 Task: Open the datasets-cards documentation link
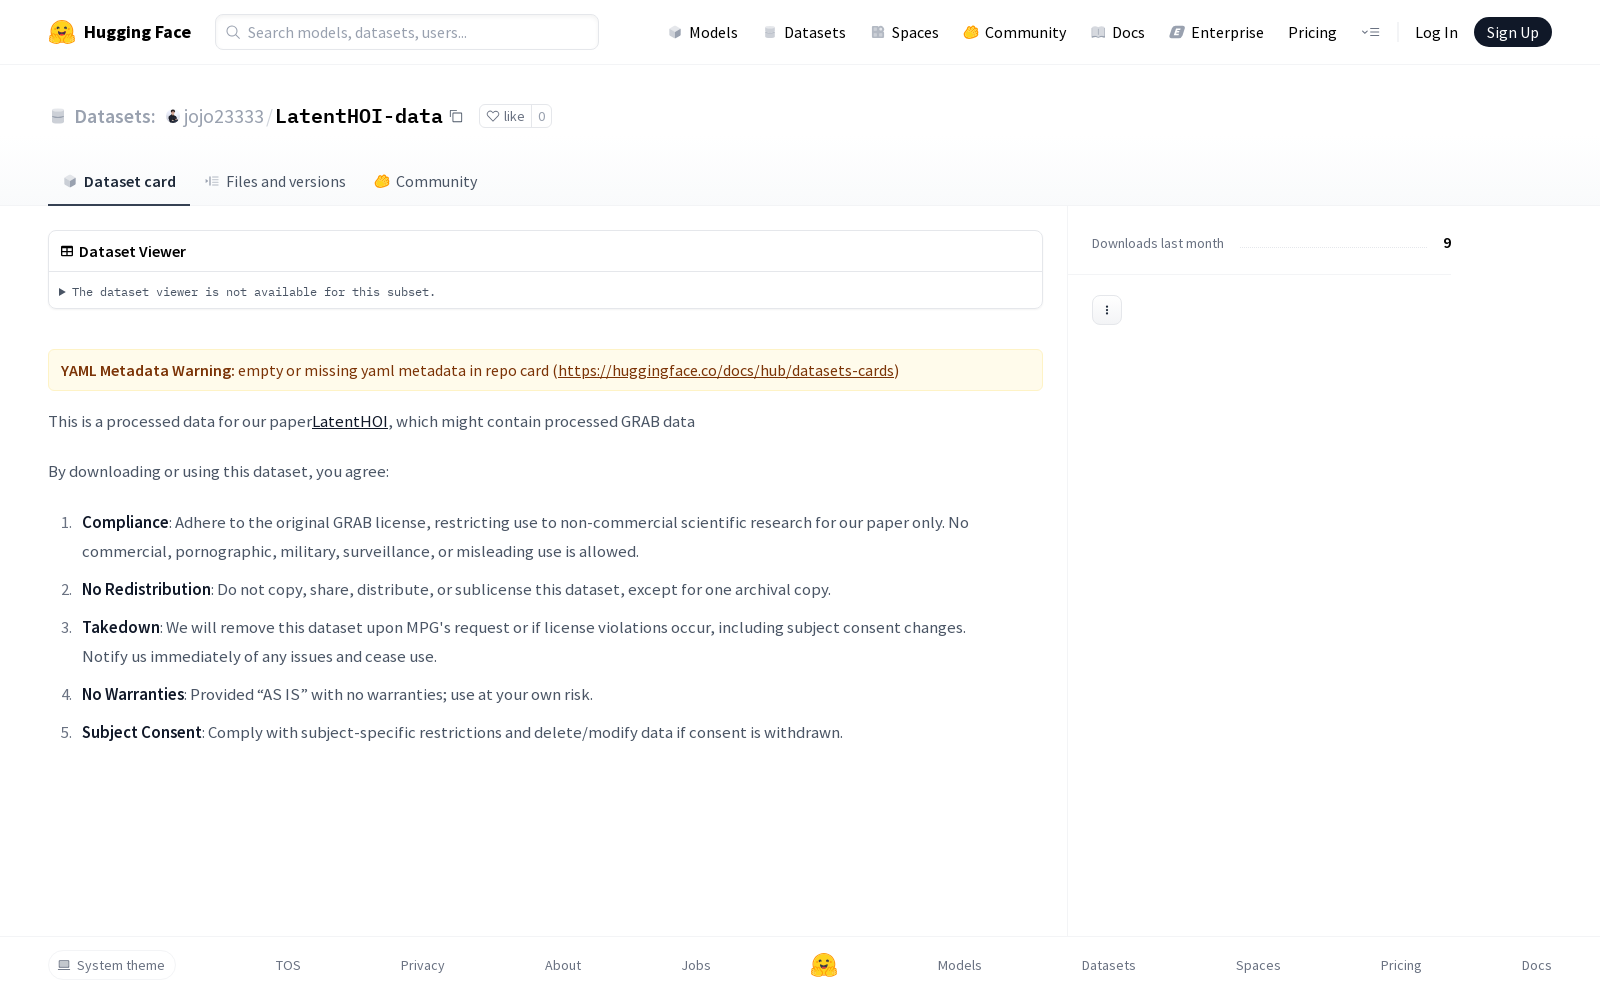click(x=726, y=370)
